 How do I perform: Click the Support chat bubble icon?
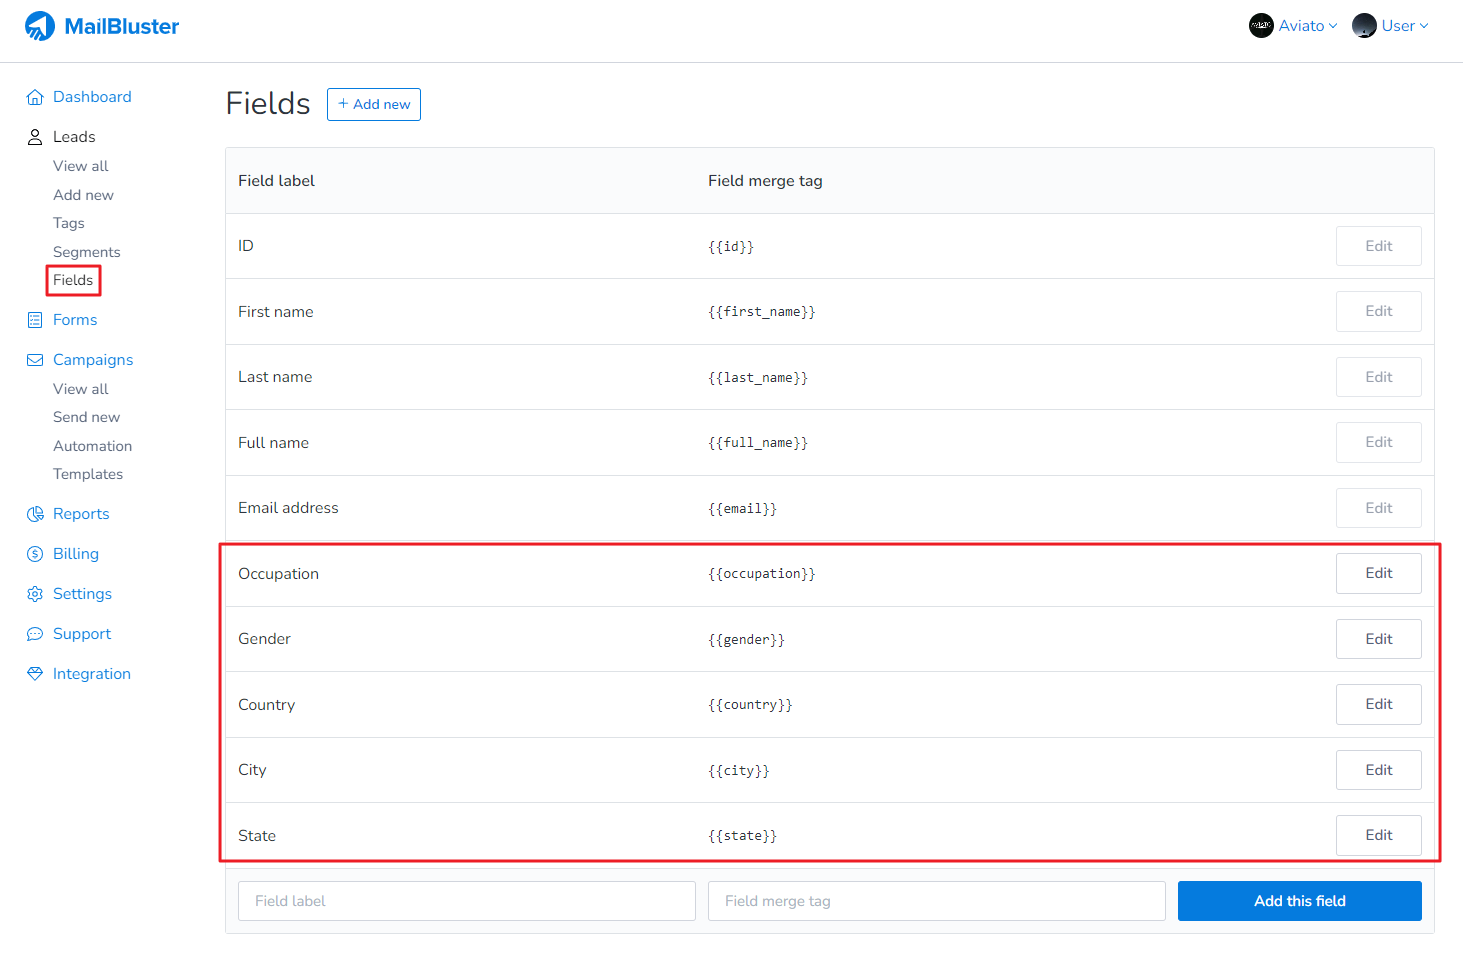click(x=35, y=634)
